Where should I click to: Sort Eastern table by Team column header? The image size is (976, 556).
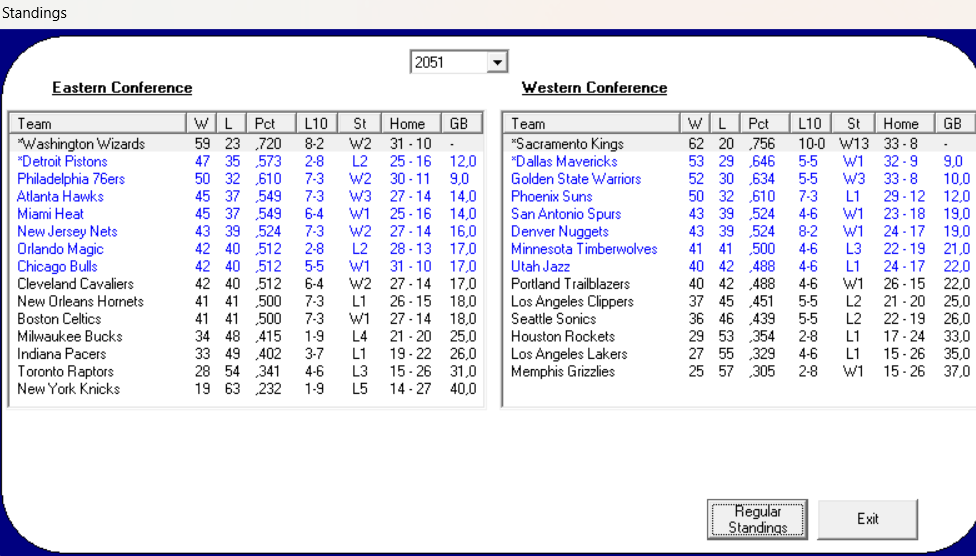point(98,123)
